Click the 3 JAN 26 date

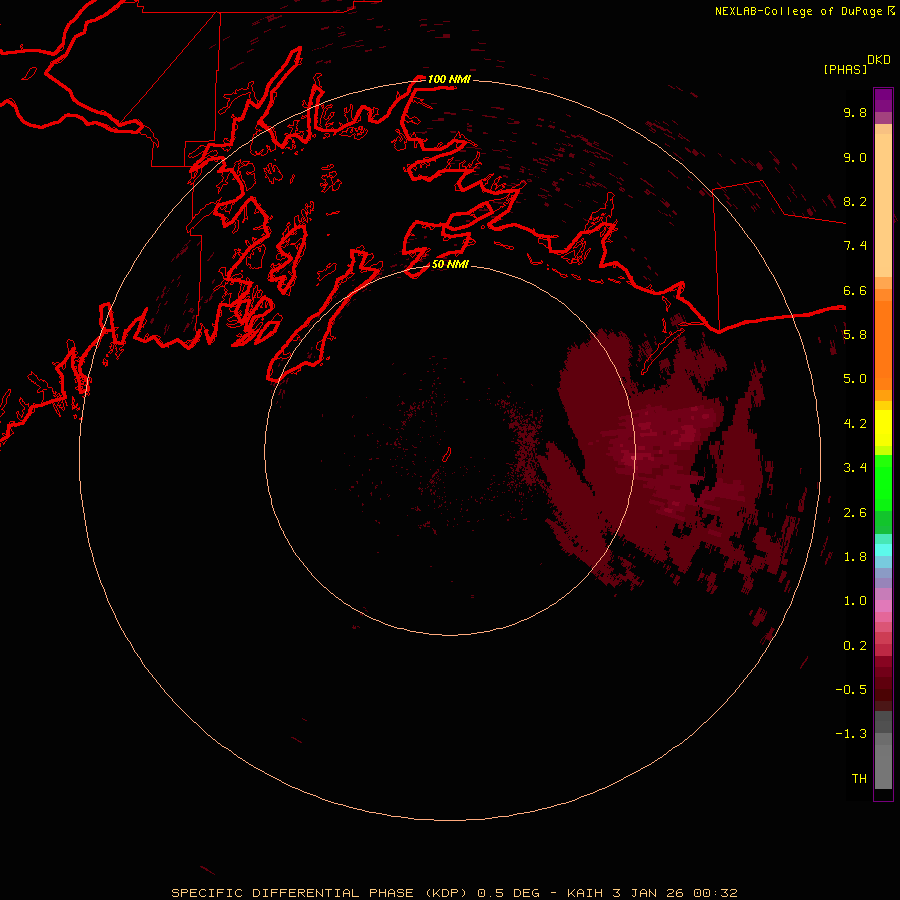coord(648,893)
